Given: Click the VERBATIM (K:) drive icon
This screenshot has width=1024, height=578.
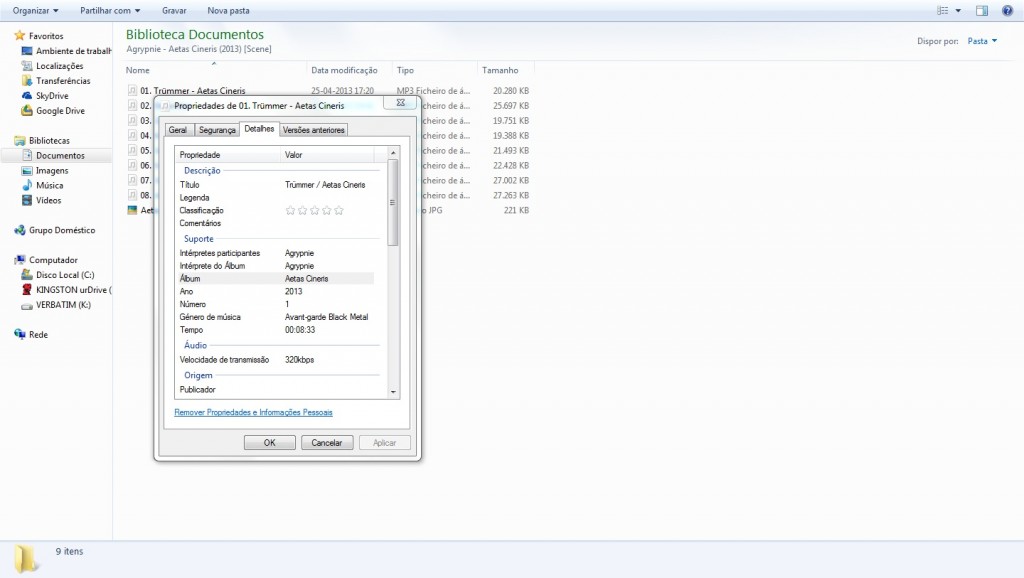Looking at the screenshot, I should click(27, 305).
